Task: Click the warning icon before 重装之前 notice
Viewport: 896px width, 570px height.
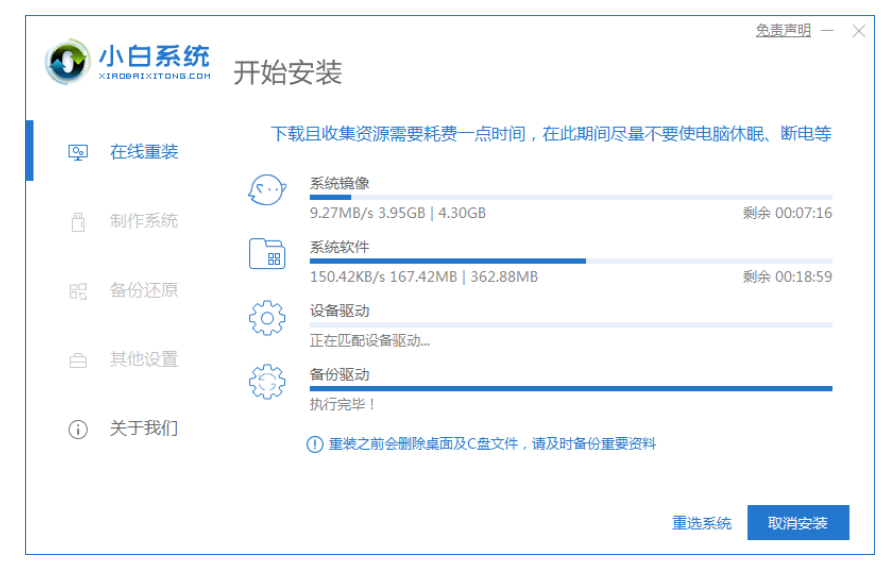Action: 314,444
